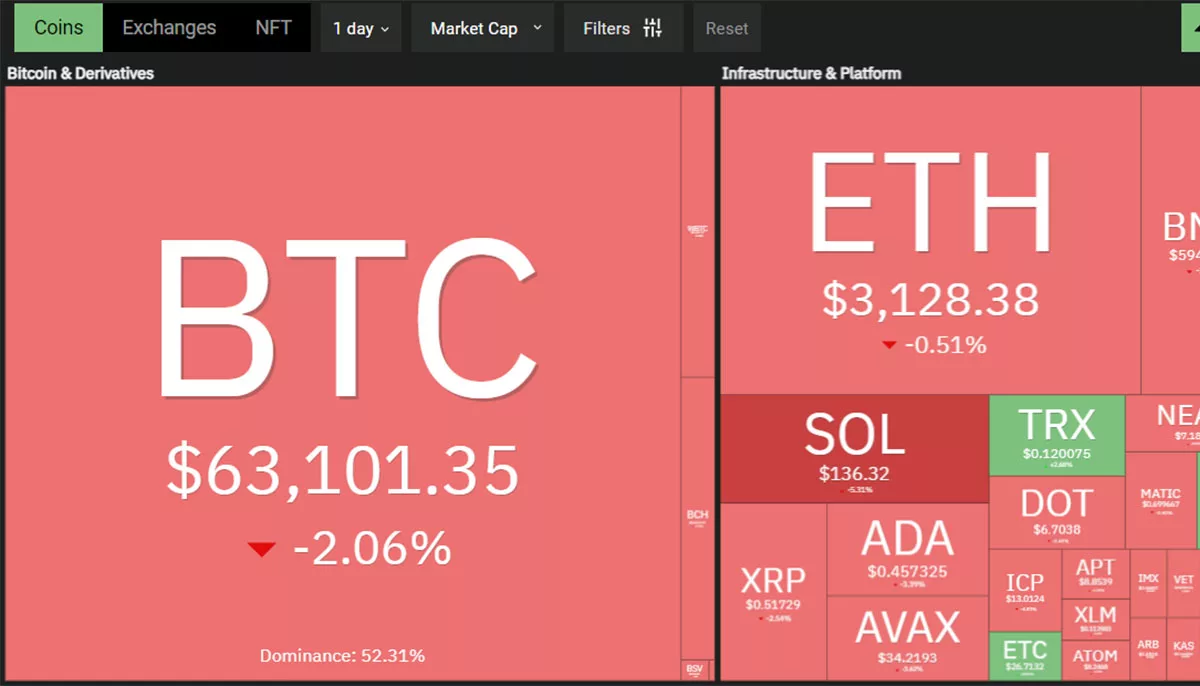
Task: Switch to the Coins tab
Action: coord(59,28)
